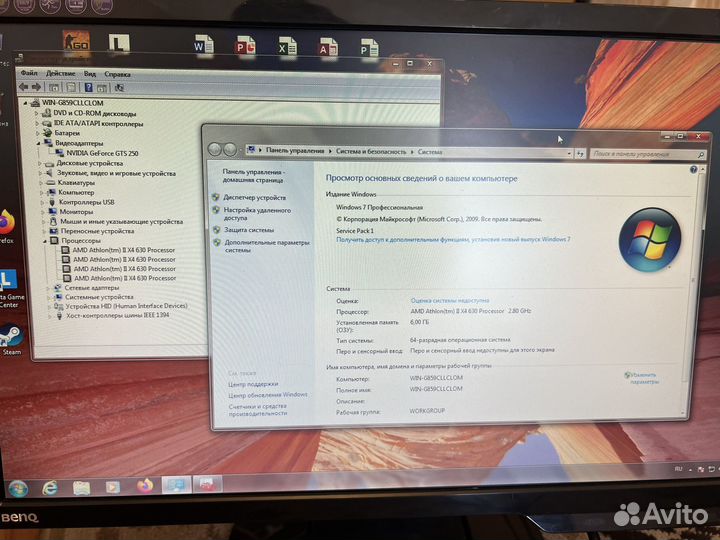This screenshot has width=720, height=540.
Task: Open the address bar history dropdown
Action: tap(569, 153)
